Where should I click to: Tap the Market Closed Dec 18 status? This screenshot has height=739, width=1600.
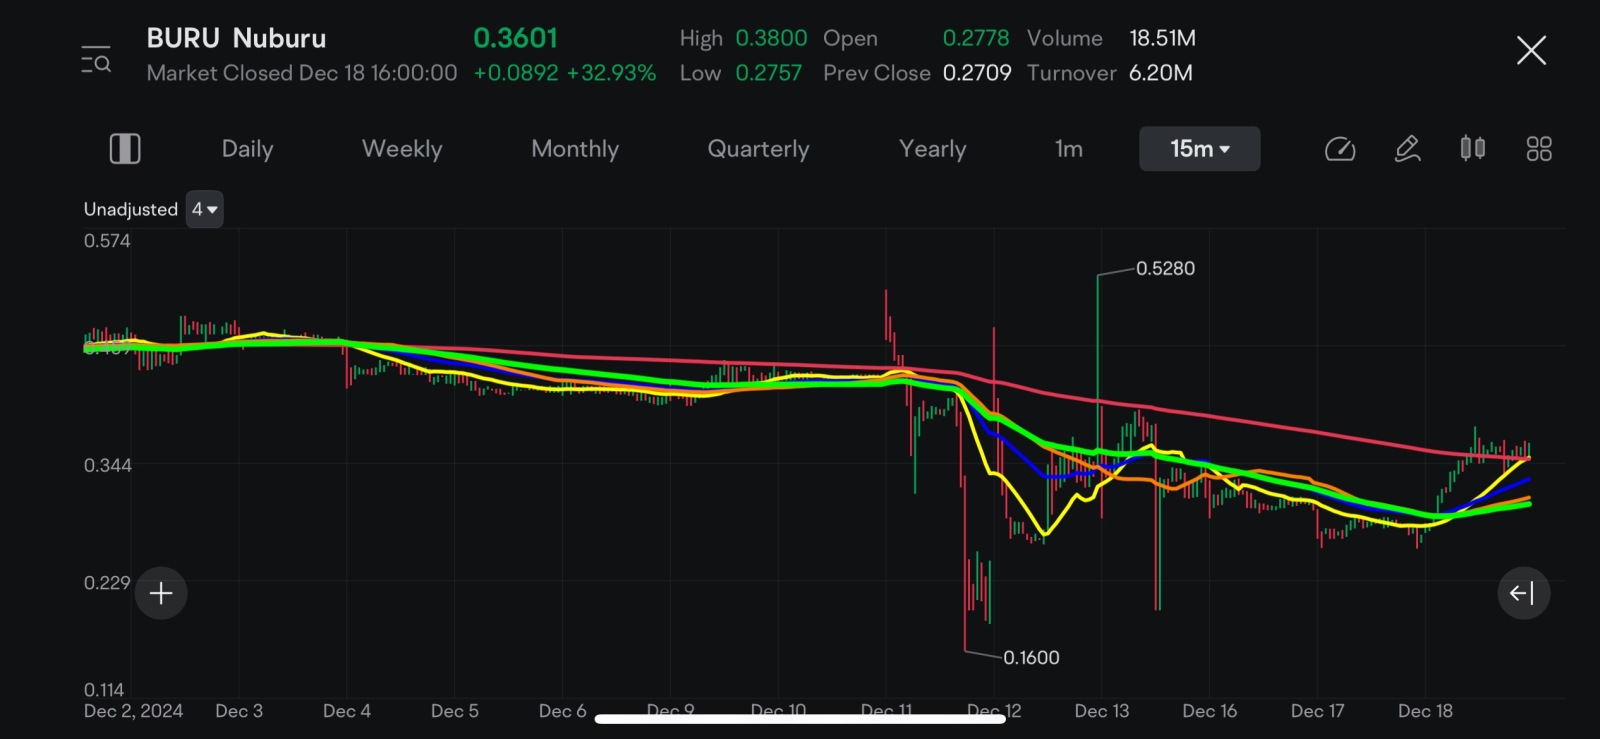pos(302,73)
